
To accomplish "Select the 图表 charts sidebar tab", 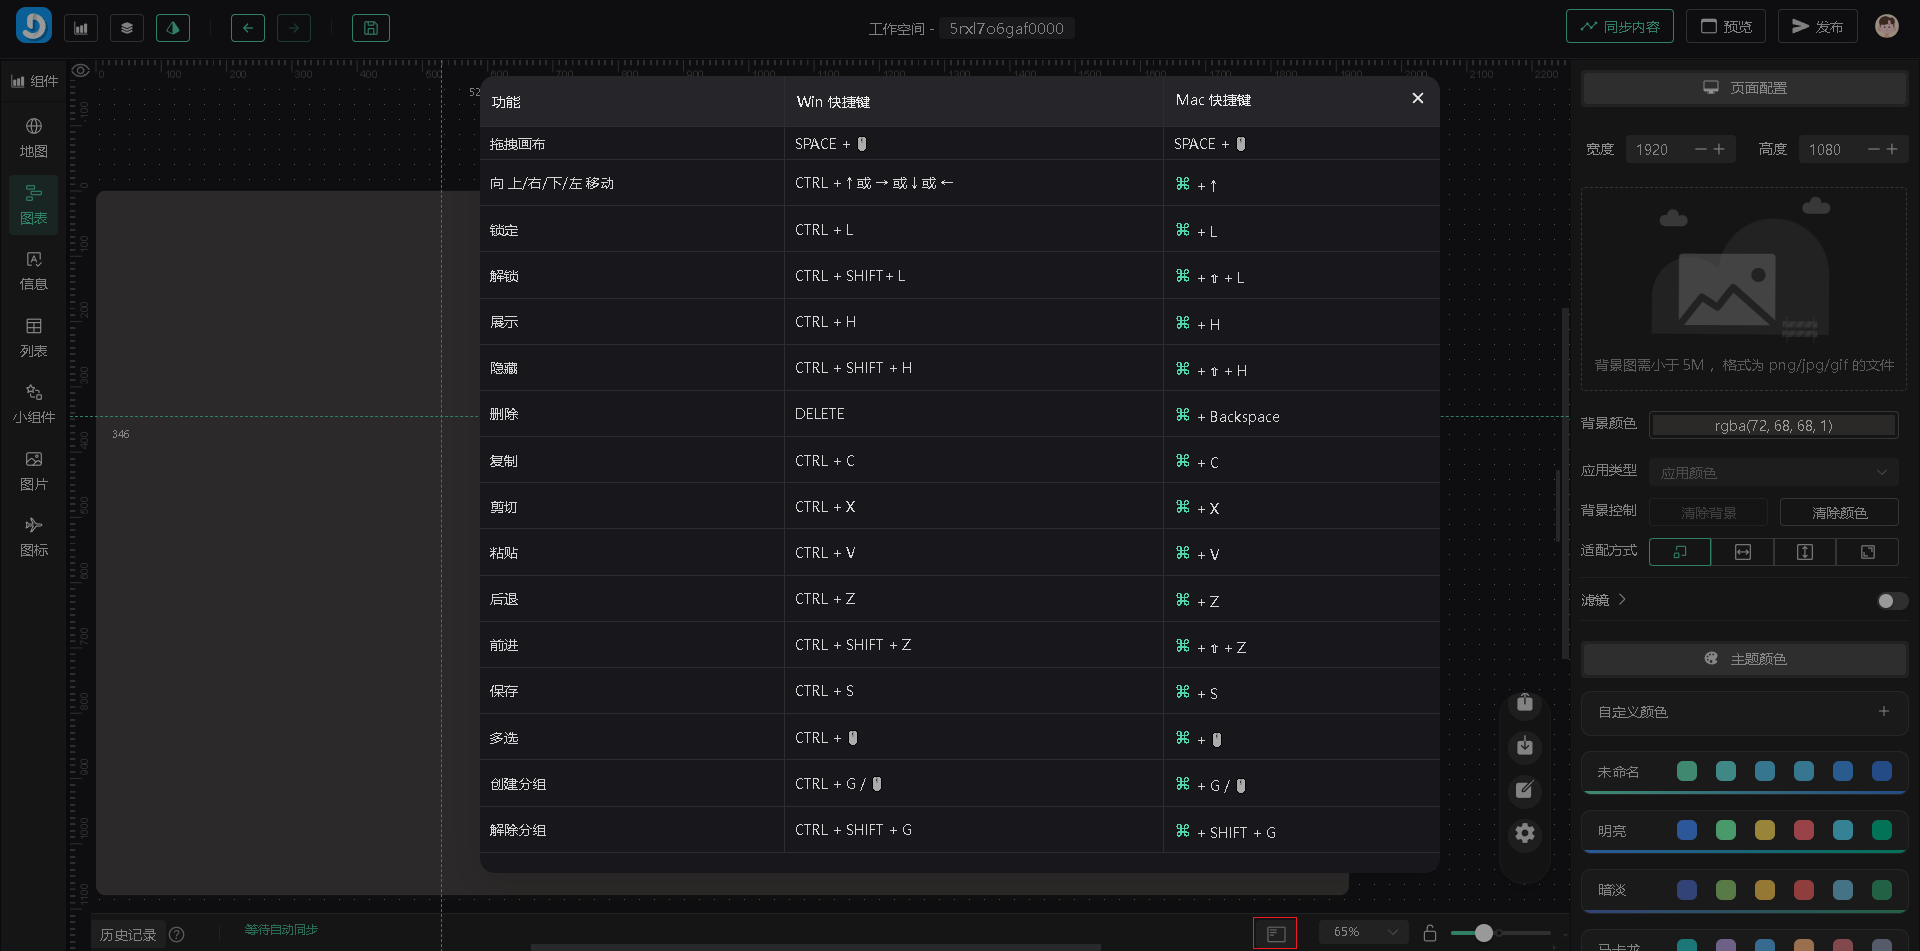I will click(34, 204).
